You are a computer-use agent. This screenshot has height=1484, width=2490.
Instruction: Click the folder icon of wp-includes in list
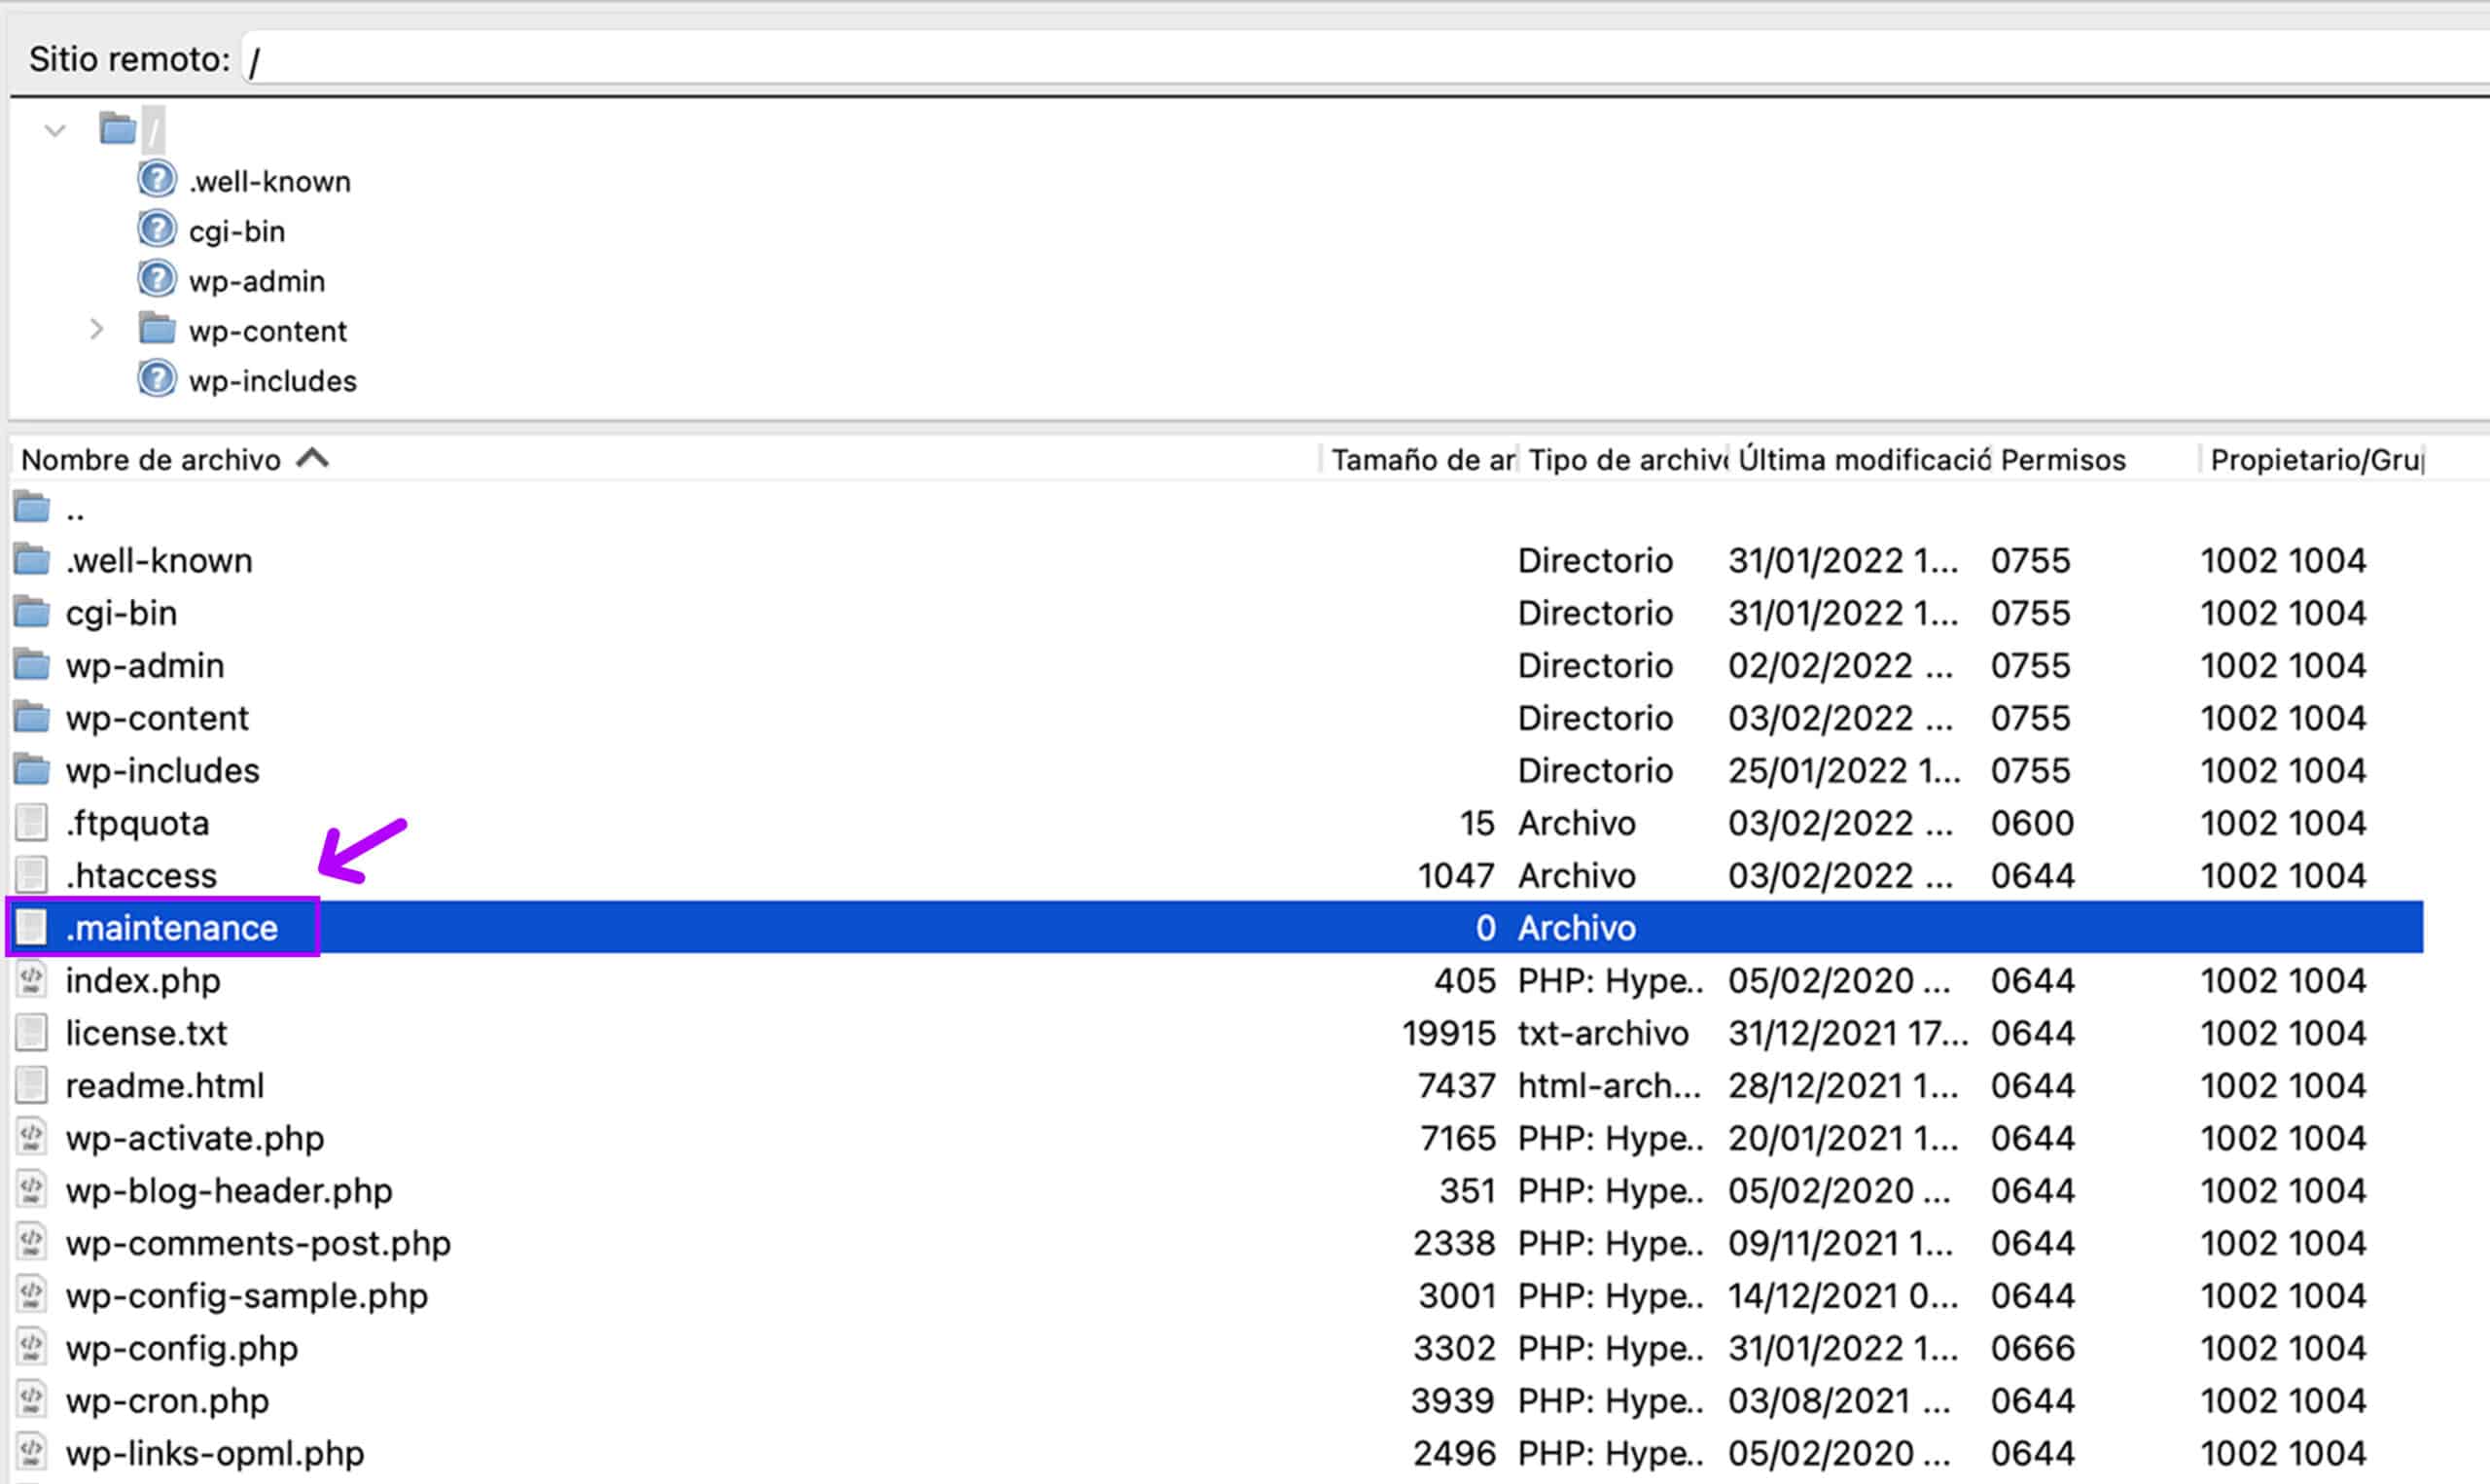coord(32,770)
